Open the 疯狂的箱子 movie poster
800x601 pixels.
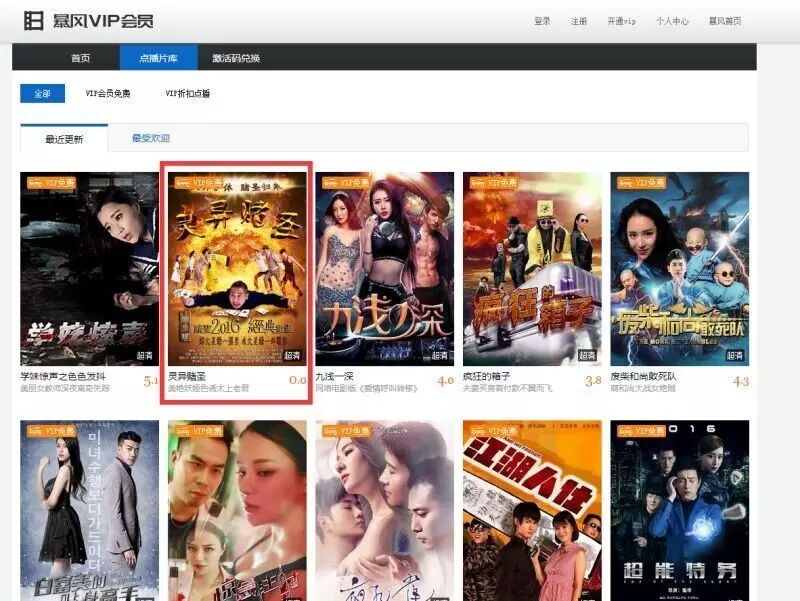(x=532, y=269)
